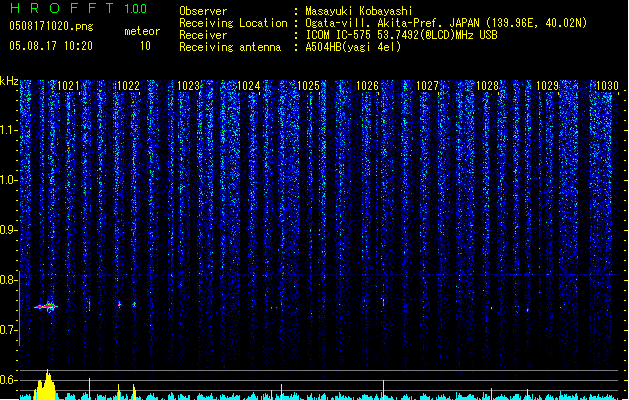Click the date stamp 05.08.17 10:20

51,46
